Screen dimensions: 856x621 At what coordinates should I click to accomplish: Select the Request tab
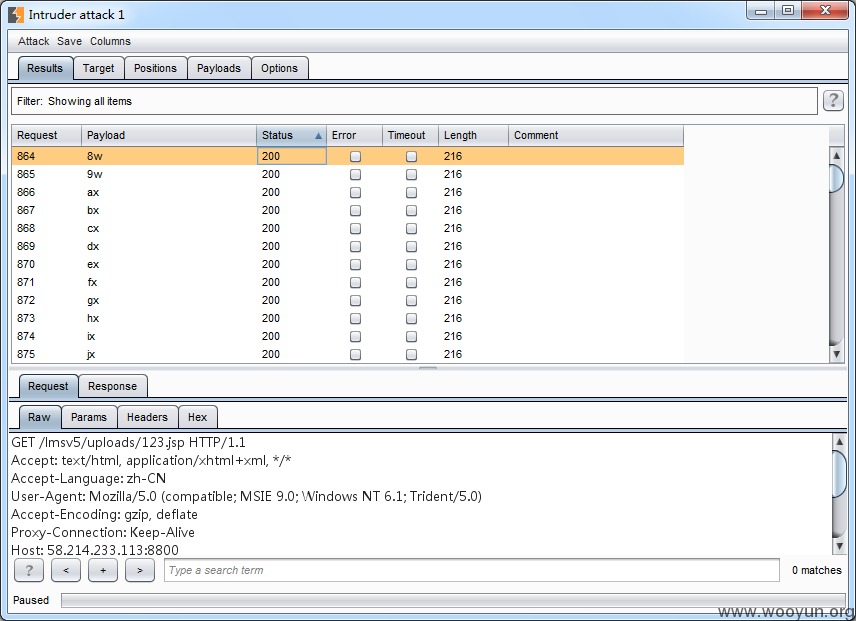(48, 386)
